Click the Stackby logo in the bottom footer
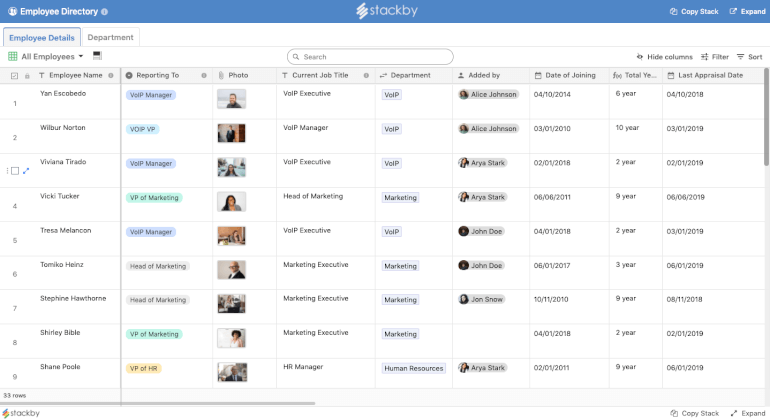 pyautogui.click(x=21, y=412)
